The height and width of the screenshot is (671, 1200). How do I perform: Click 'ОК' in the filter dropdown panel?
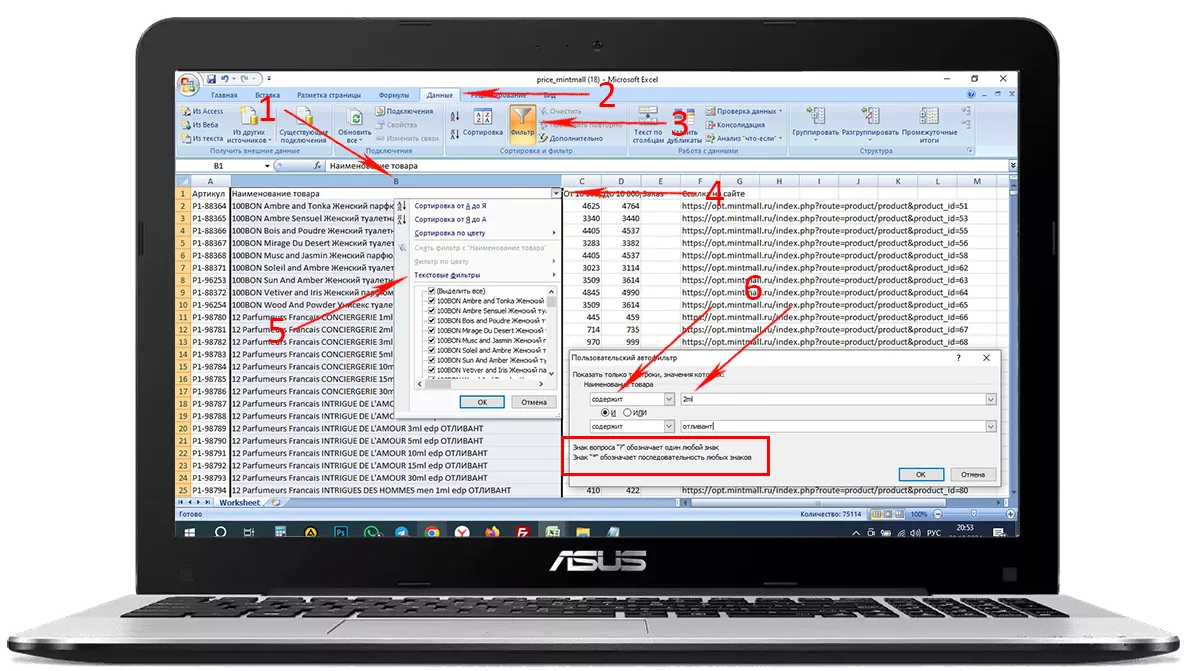481,402
